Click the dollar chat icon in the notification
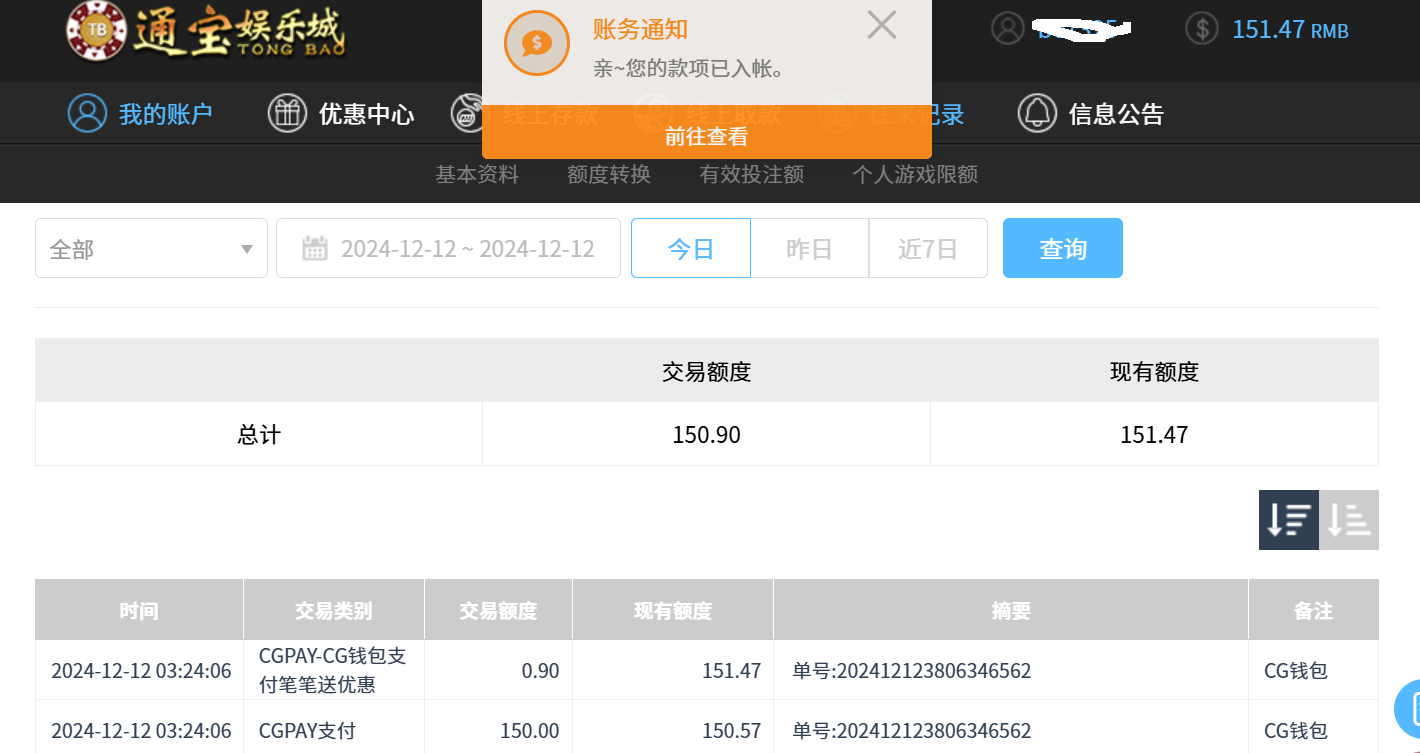 (536, 43)
